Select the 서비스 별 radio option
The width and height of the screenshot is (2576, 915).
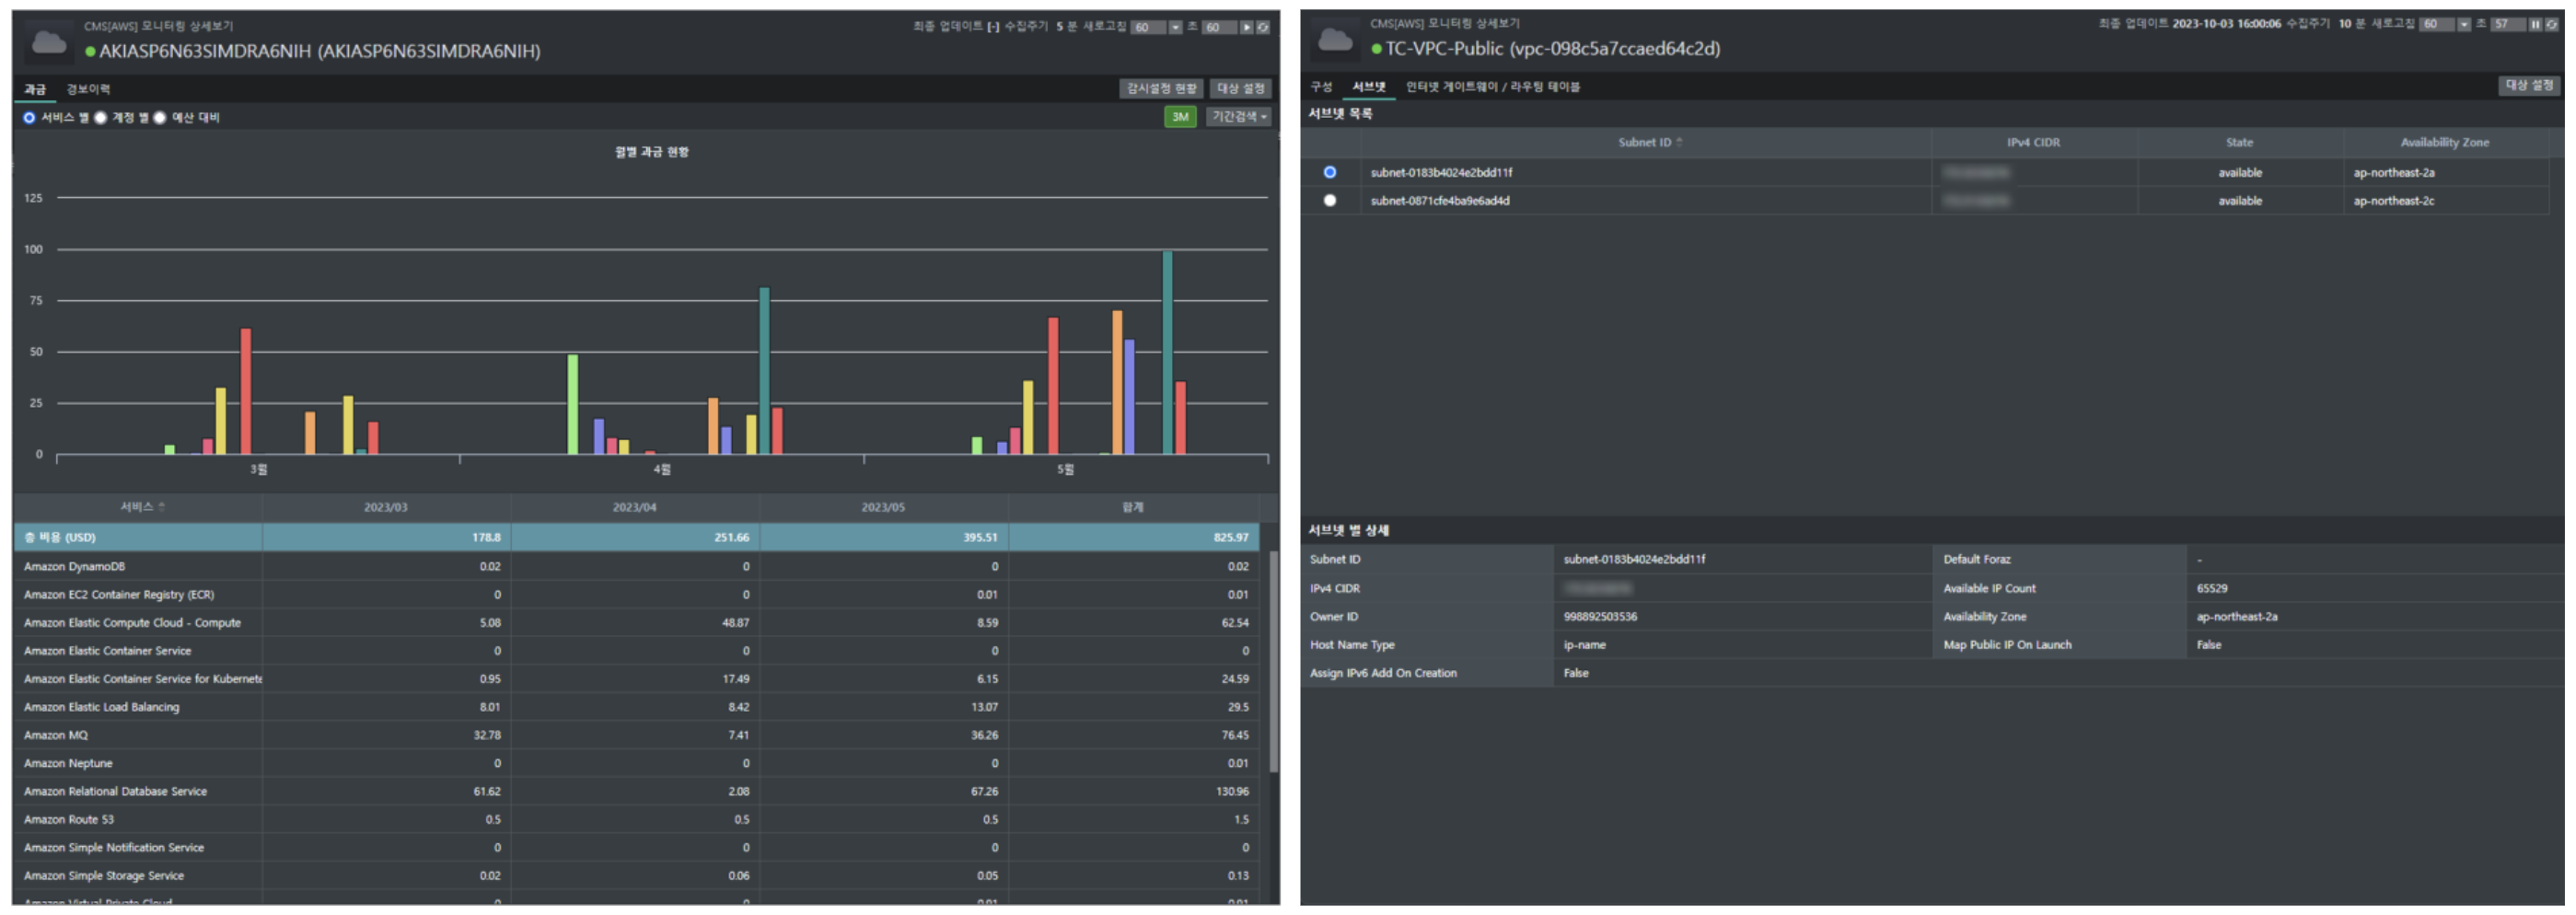30,118
